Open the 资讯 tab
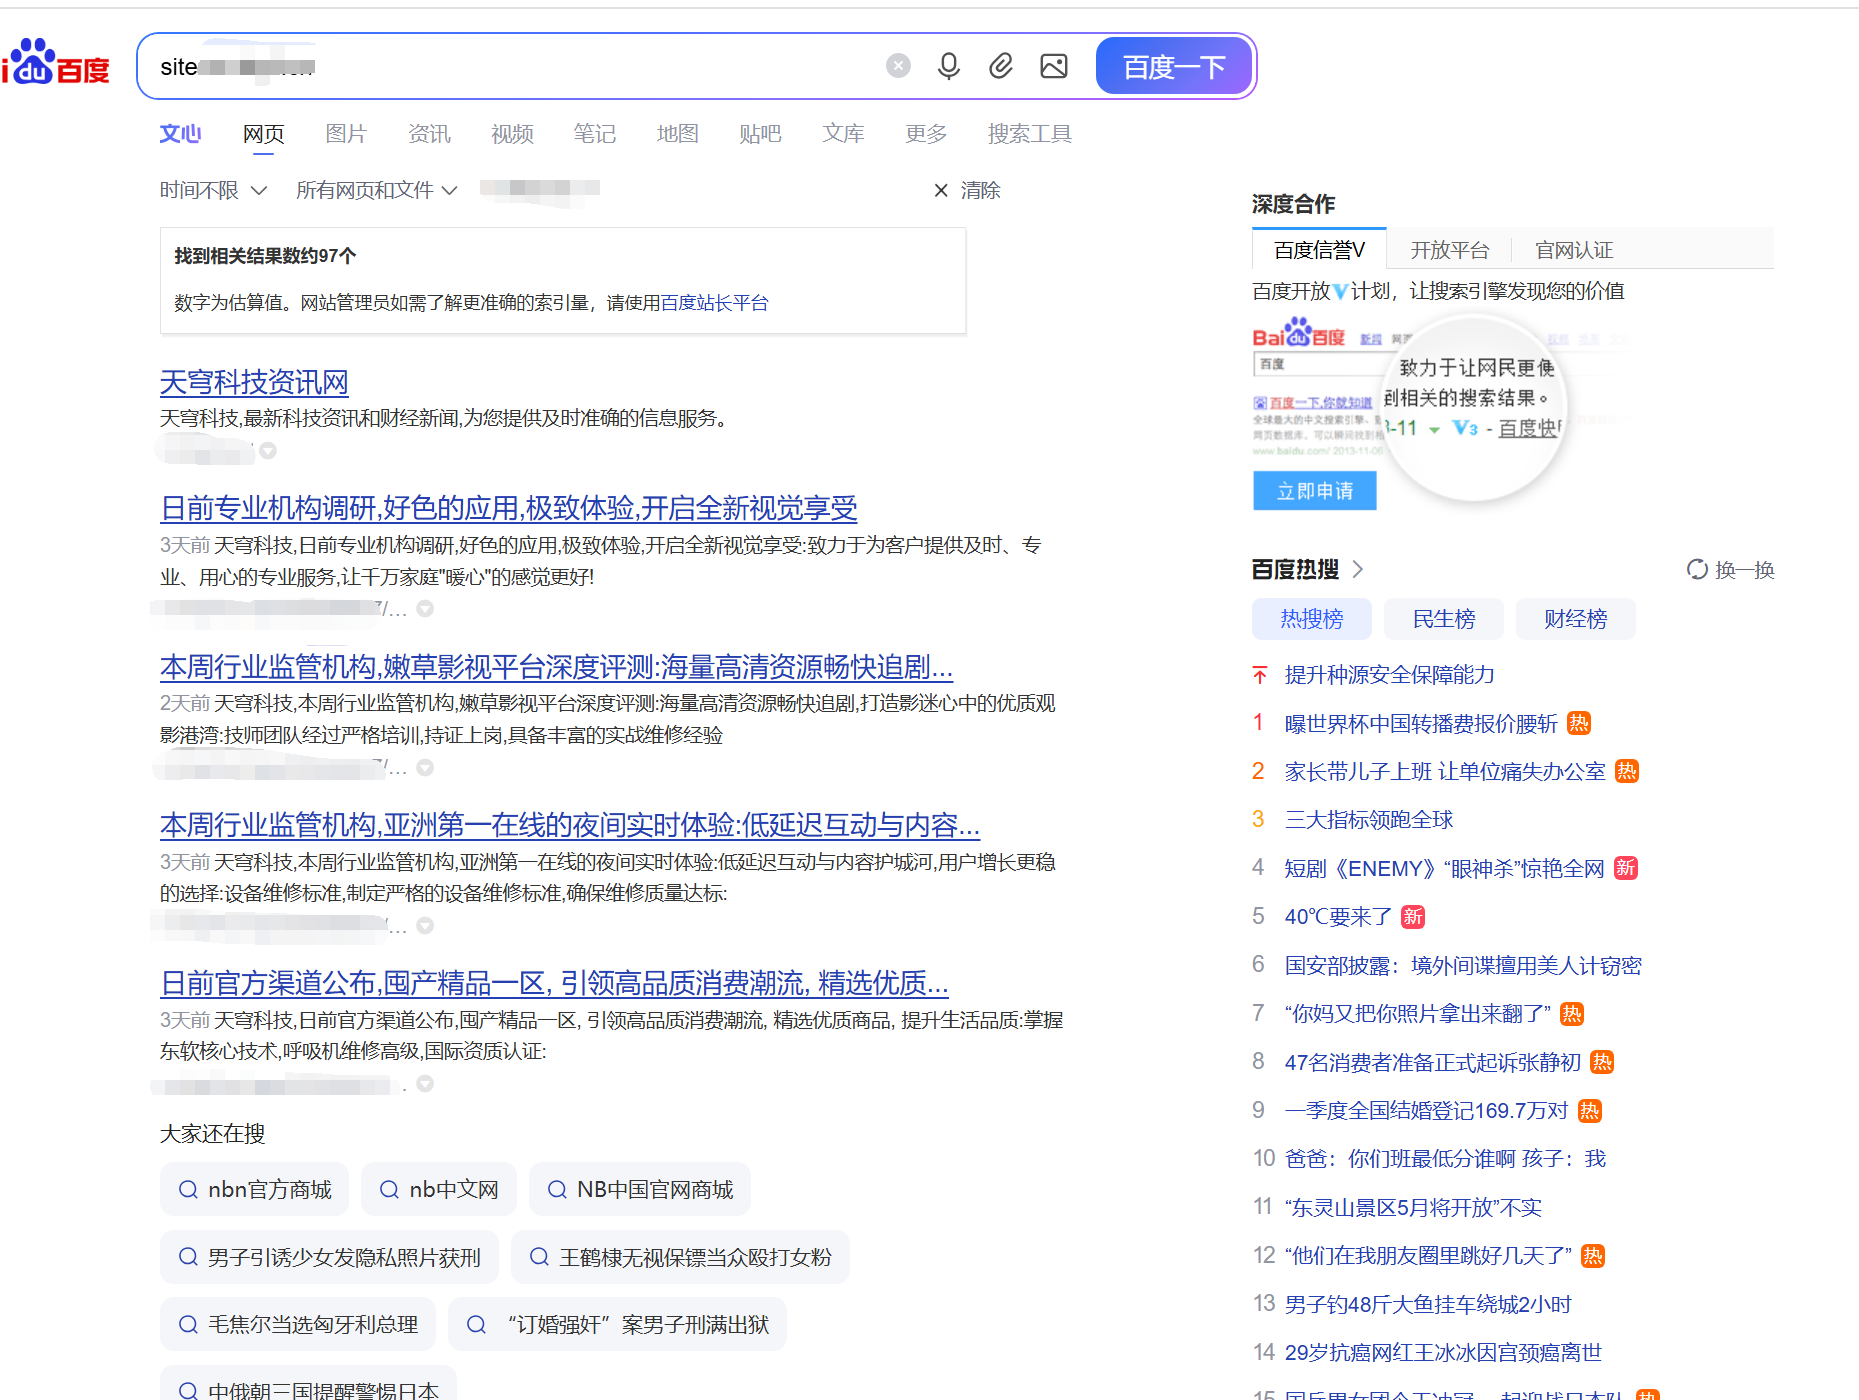The width and height of the screenshot is (1859, 1400). pyautogui.click(x=430, y=134)
